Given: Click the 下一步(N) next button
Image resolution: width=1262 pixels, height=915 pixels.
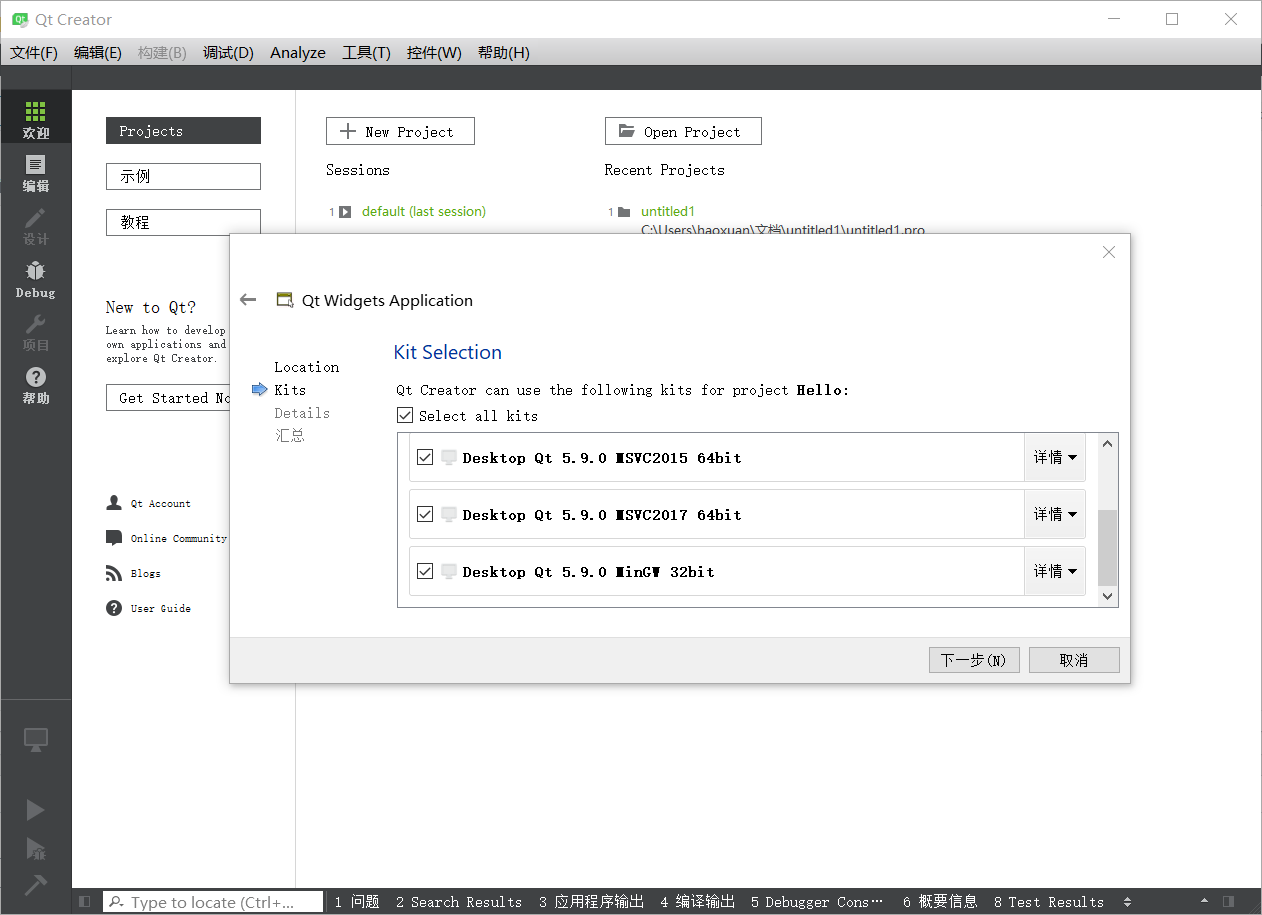Looking at the screenshot, I should [974, 660].
